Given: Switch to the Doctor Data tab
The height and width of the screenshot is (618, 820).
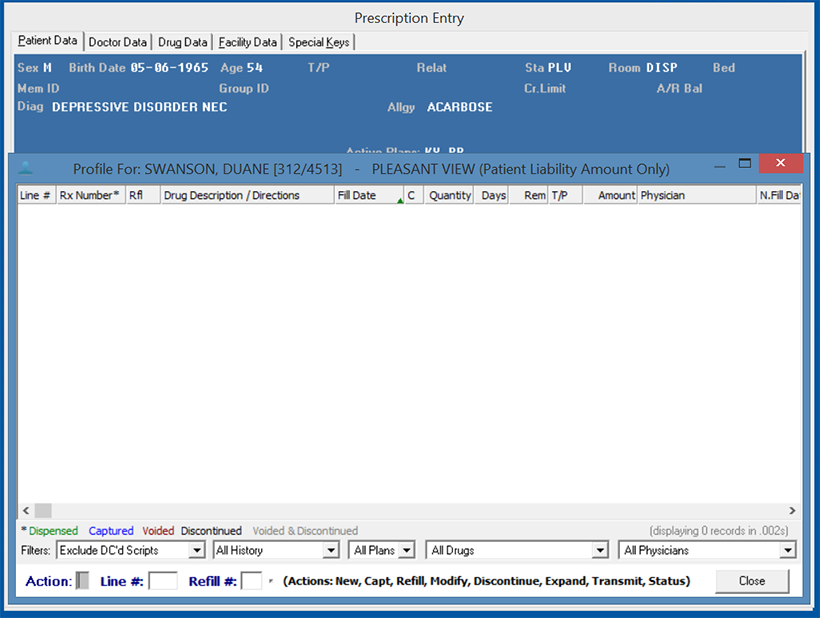Looking at the screenshot, I should tap(118, 42).
